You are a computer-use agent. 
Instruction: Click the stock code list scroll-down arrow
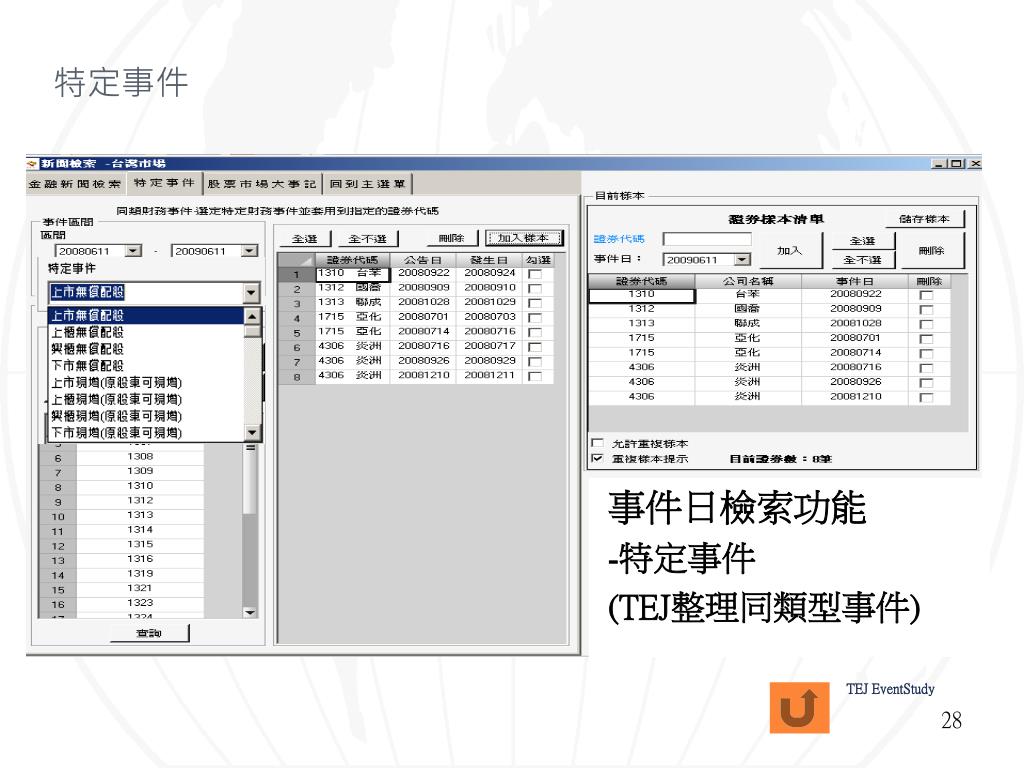pyautogui.click(x=250, y=612)
